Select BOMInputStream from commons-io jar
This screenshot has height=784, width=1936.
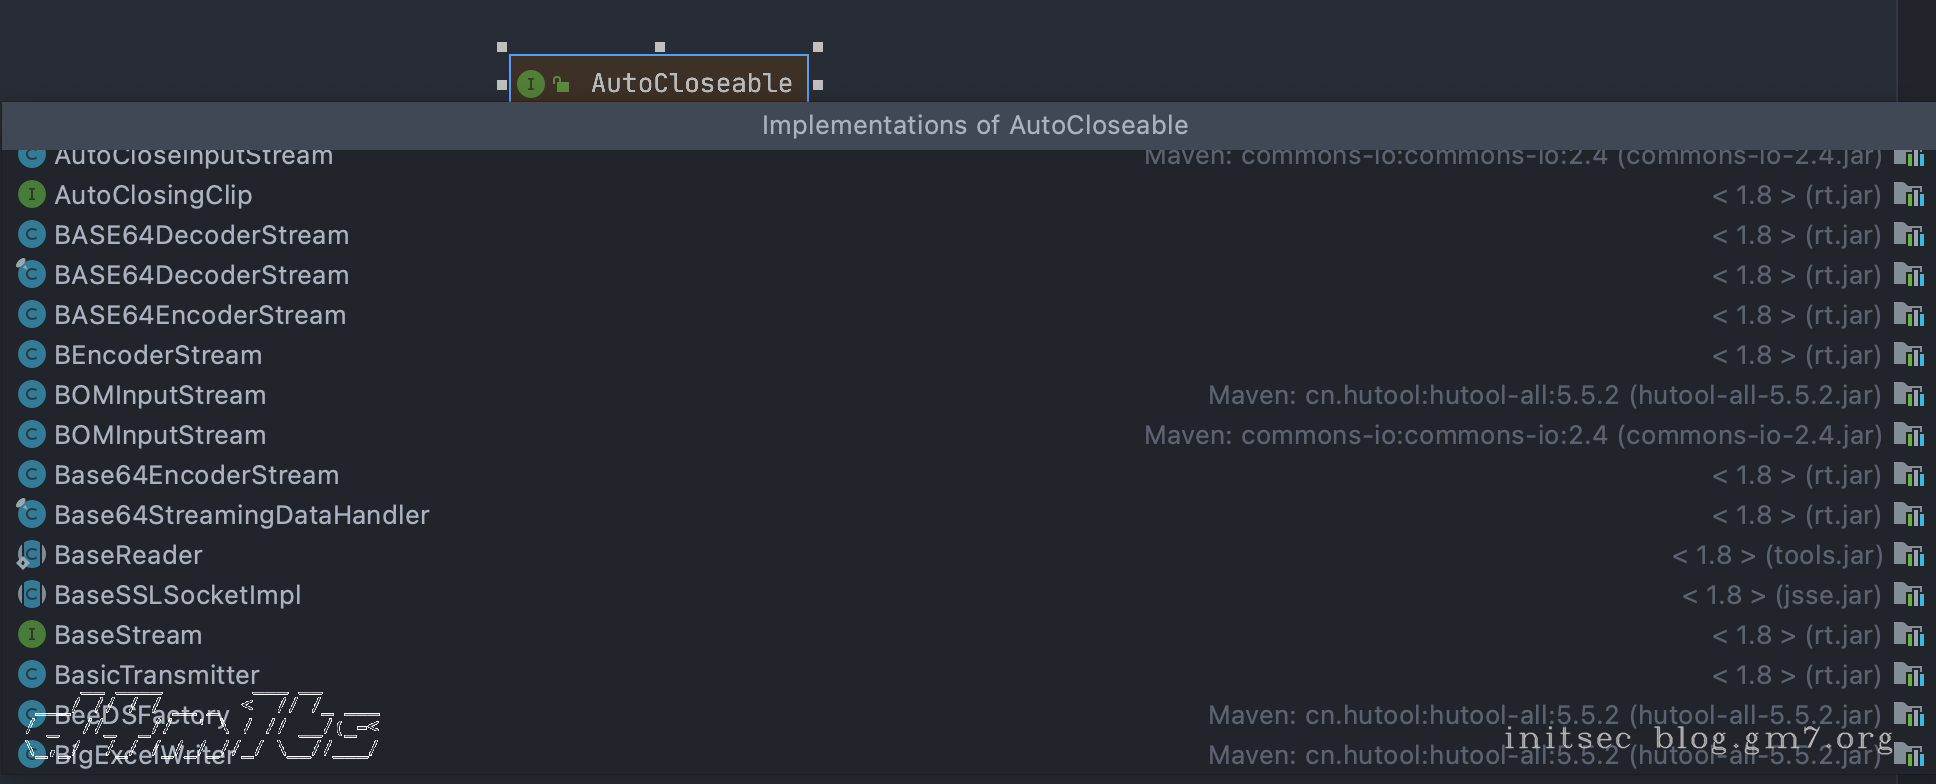point(160,435)
